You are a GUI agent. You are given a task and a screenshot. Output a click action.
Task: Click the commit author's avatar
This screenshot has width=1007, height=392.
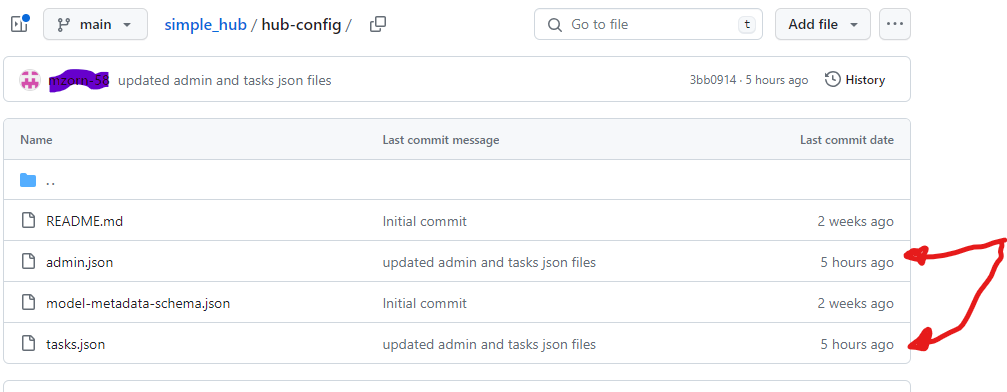click(x=30, y=80)
